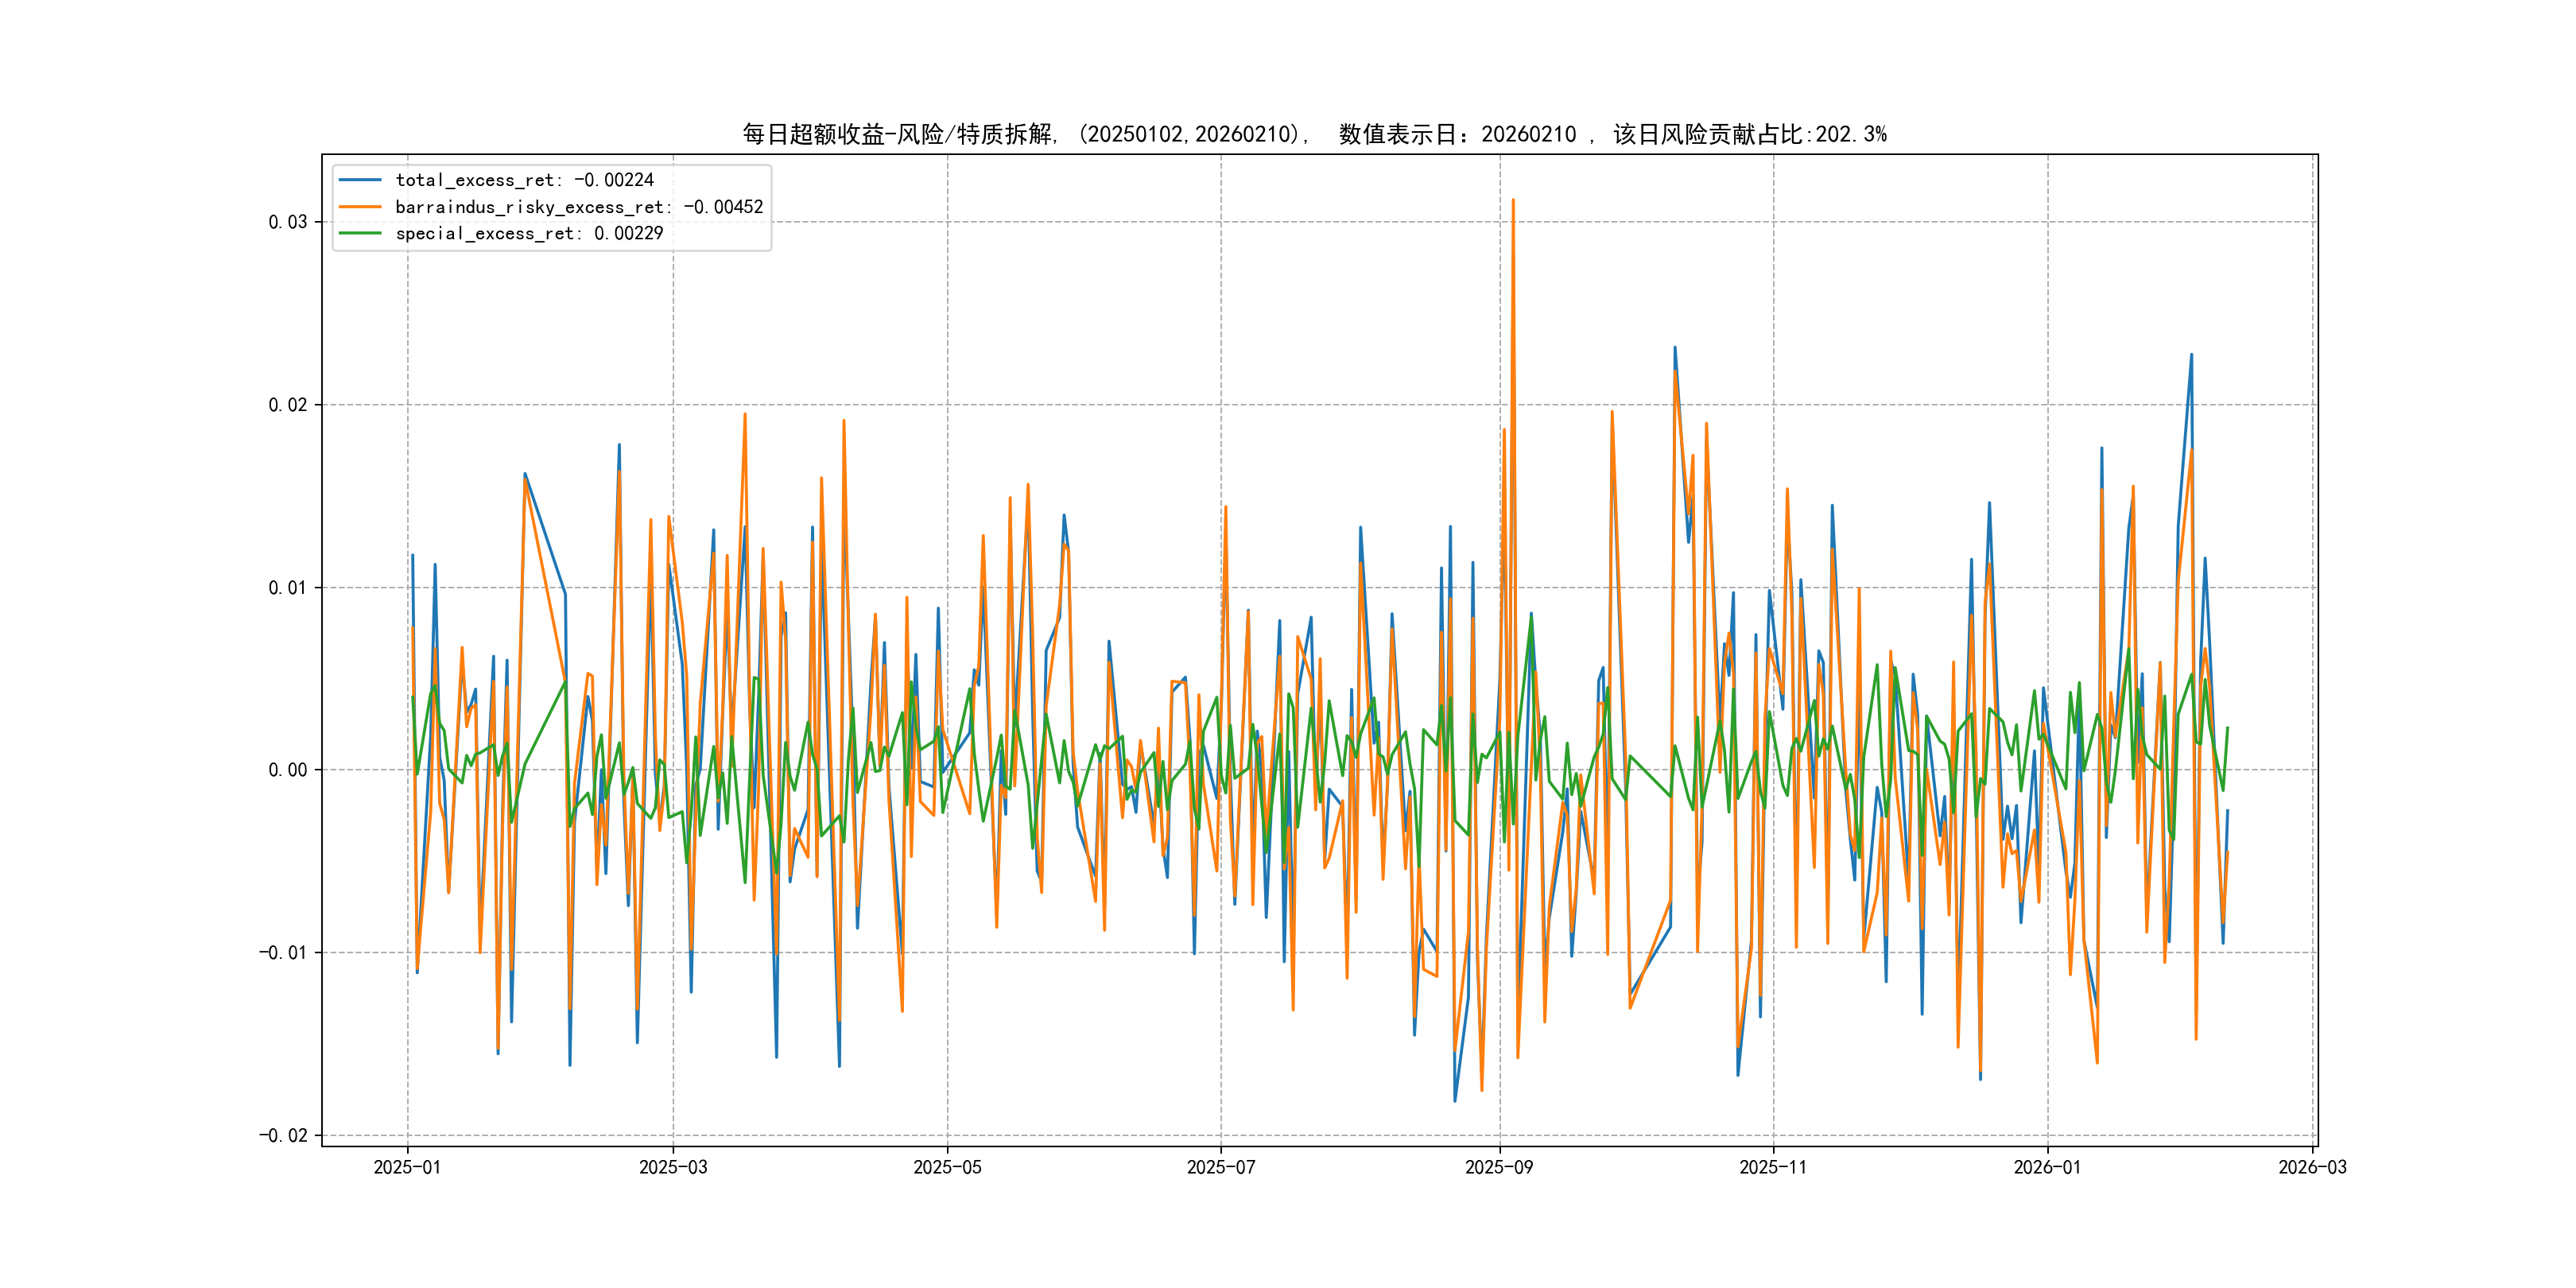Click the blue total_excess_ret legend line
This screenshot has width=2576, height=1288.
pos(360,180)
